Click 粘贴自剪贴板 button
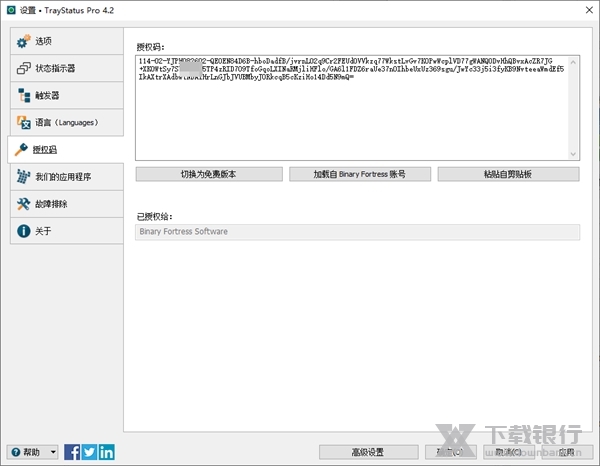Viewport: 600px width, 466px height. [508, 174]
